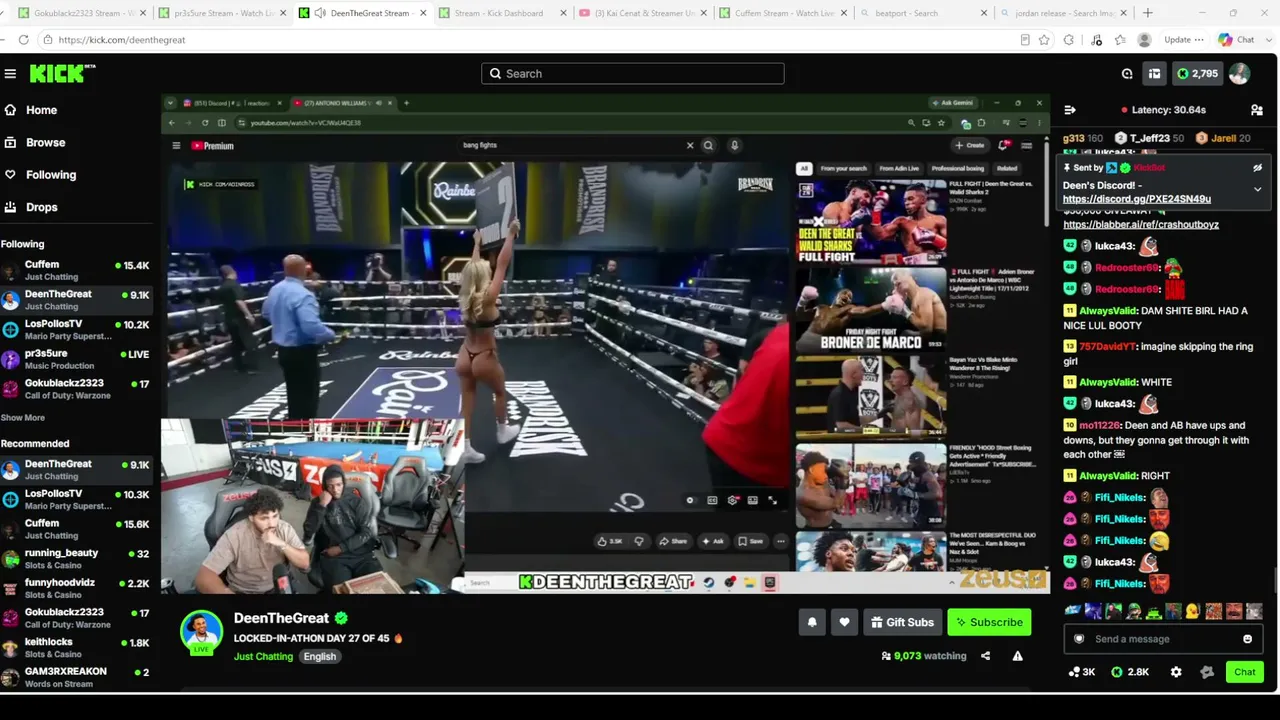Open LosPollosTV channel in Following list
The height and width of the screenshot is (720, 1280).
pyautogui.click(x=78, y=330)
